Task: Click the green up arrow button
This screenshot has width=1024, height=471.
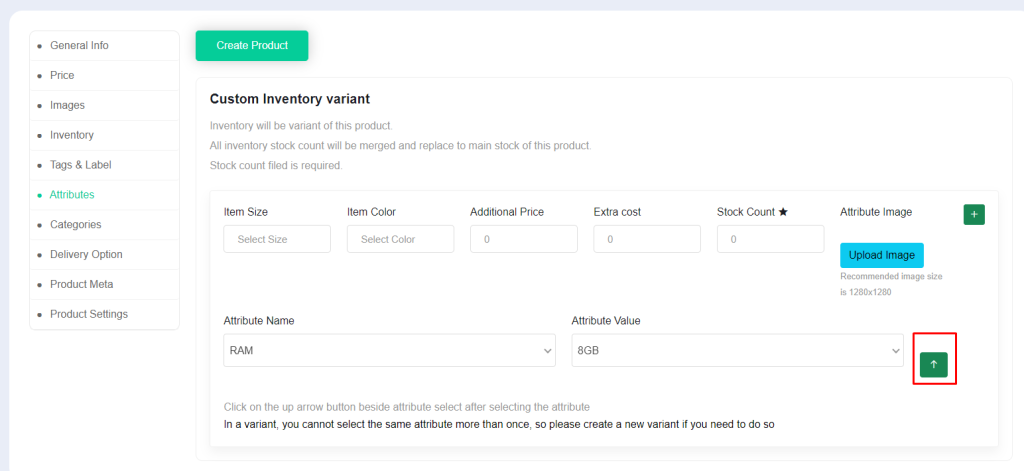Action: 933,365
